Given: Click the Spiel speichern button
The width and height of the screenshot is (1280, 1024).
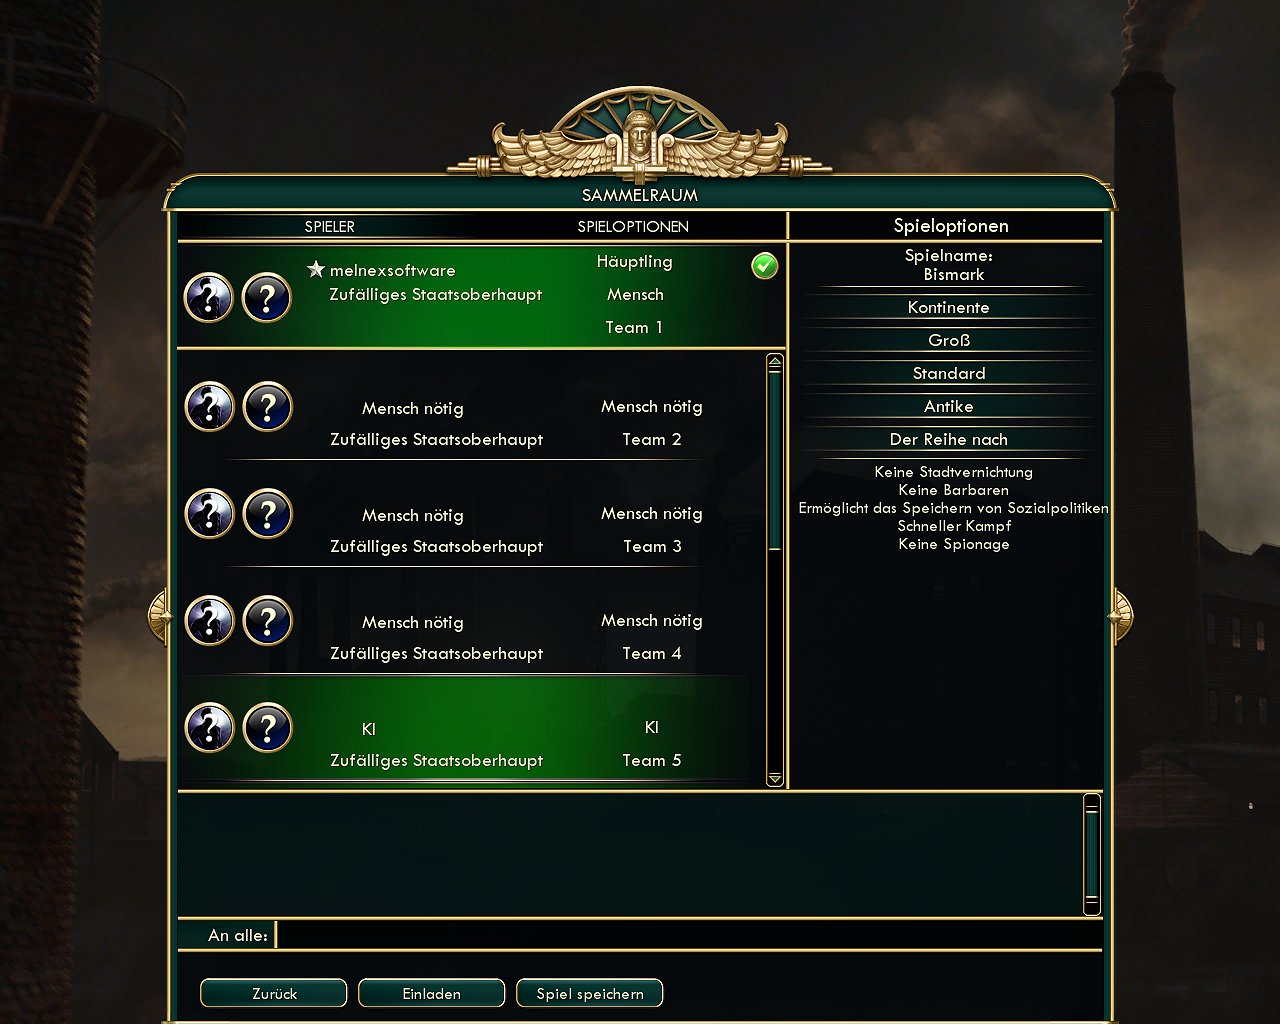Looking at the screenshot, I should click(x=590, y=993).
